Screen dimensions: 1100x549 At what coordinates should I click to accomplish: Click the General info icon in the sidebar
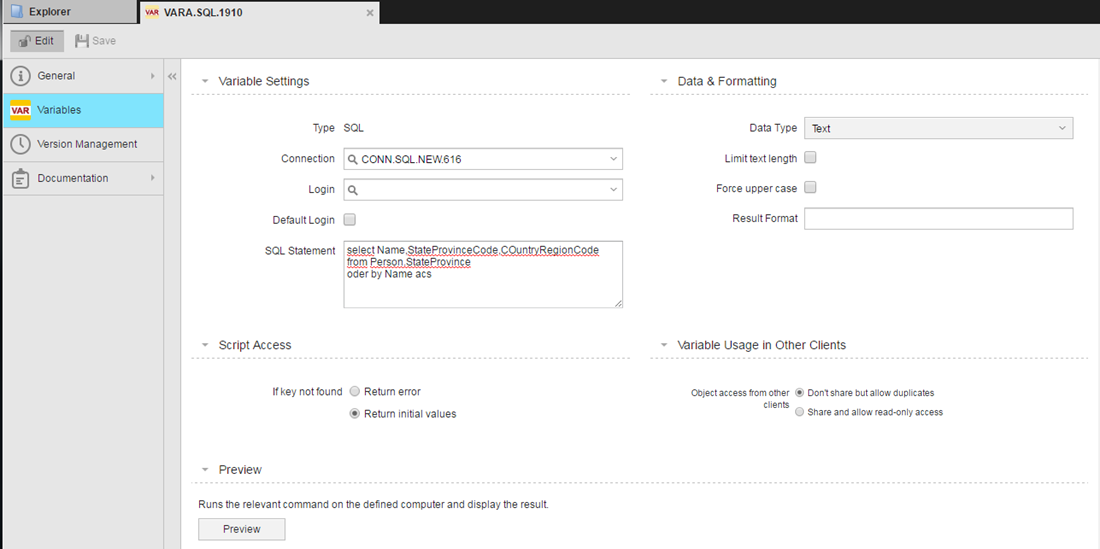click(x=21, y=76)
